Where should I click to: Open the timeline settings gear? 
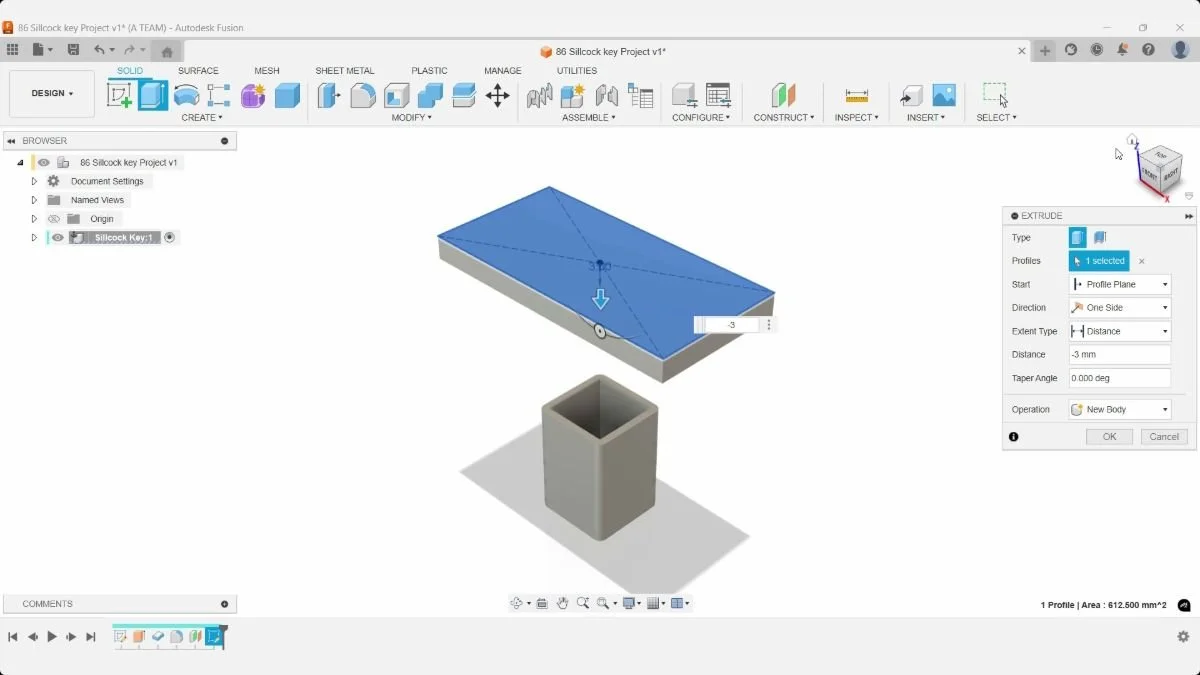(1183, 637)
